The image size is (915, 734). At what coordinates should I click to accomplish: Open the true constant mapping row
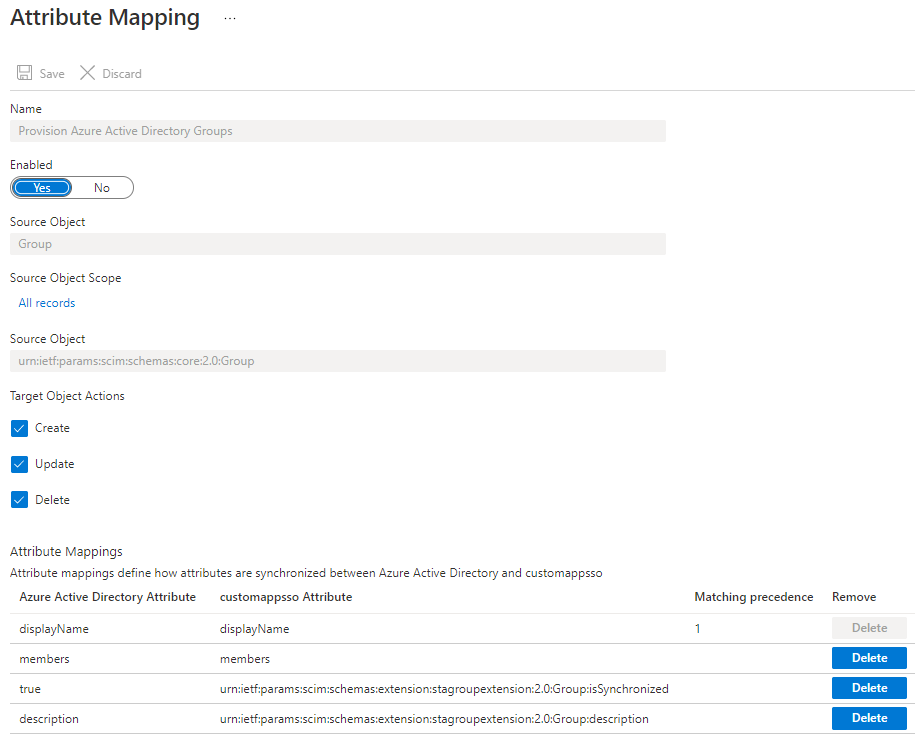(31, 689)
